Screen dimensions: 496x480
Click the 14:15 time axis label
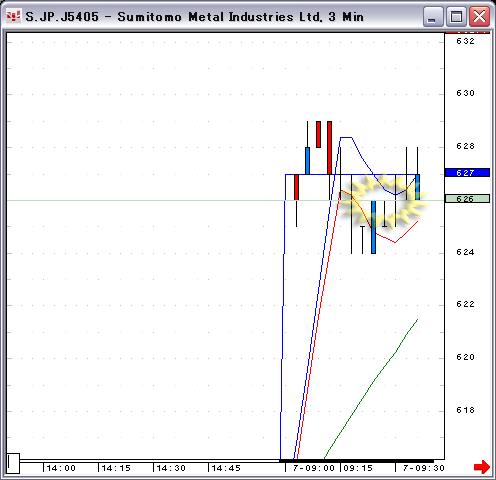click(x=116, y=468)
